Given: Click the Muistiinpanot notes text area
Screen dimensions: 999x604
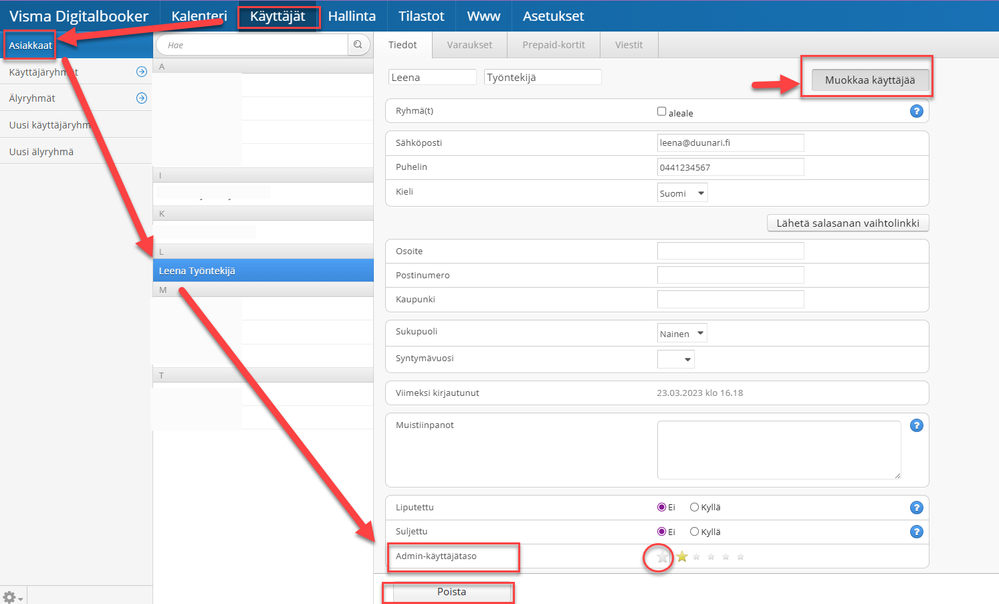Looking at the screenshot, I should click(x=779, y=450).
